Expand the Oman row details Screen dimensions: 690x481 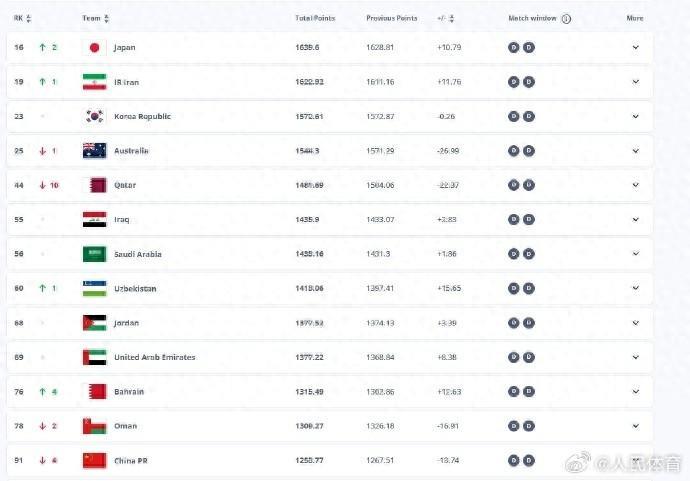pyautogui.click(x=634, y=426)
